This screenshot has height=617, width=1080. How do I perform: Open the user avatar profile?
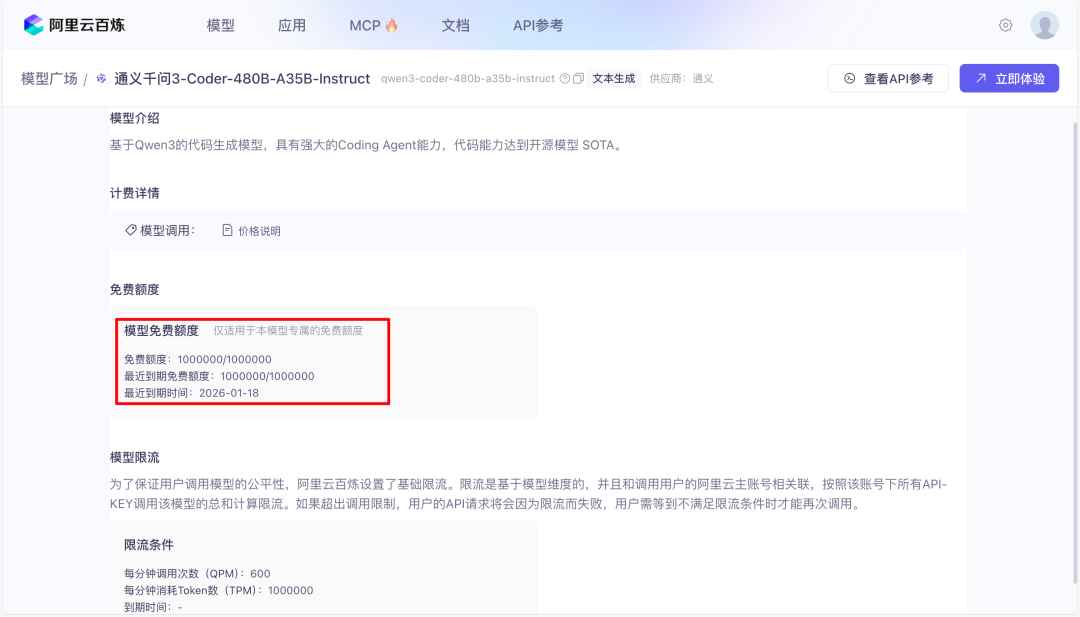(x=1044, y=25)
